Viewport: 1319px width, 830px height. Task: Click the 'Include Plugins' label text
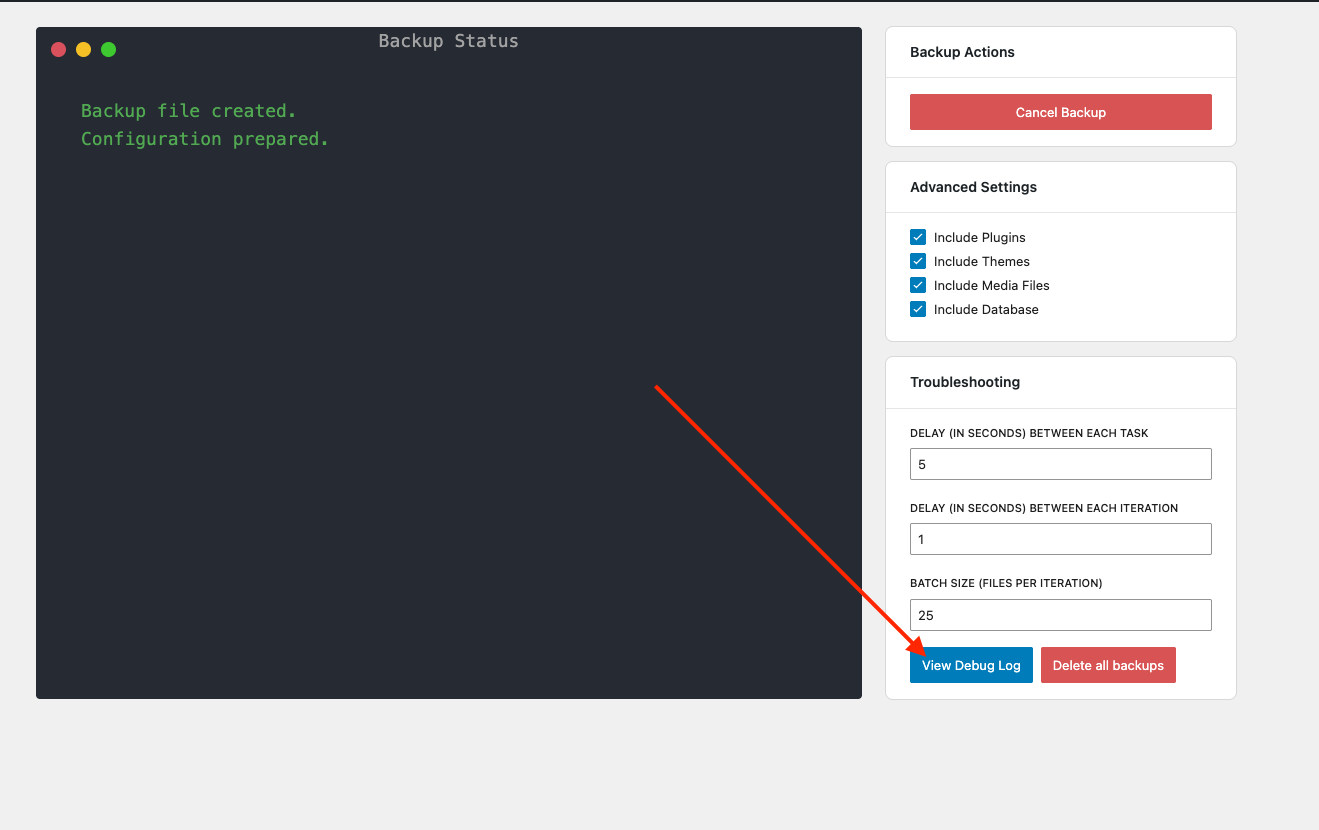point(980,237)
